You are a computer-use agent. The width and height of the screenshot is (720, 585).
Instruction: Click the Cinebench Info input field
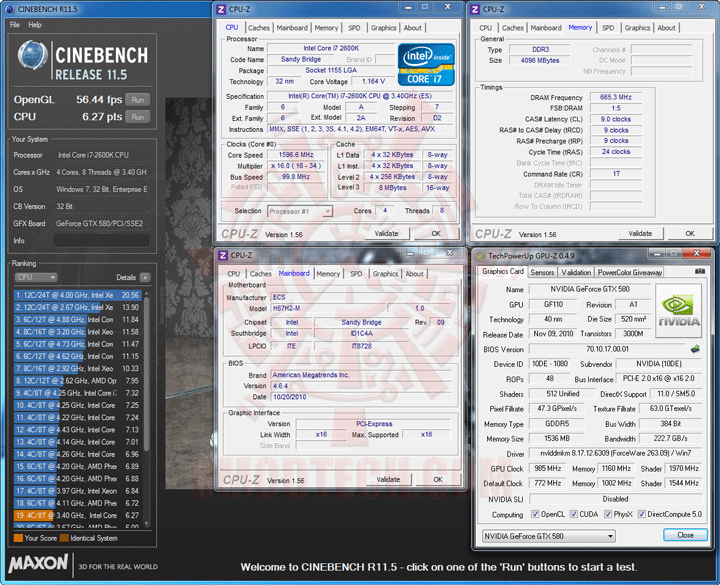101,241
